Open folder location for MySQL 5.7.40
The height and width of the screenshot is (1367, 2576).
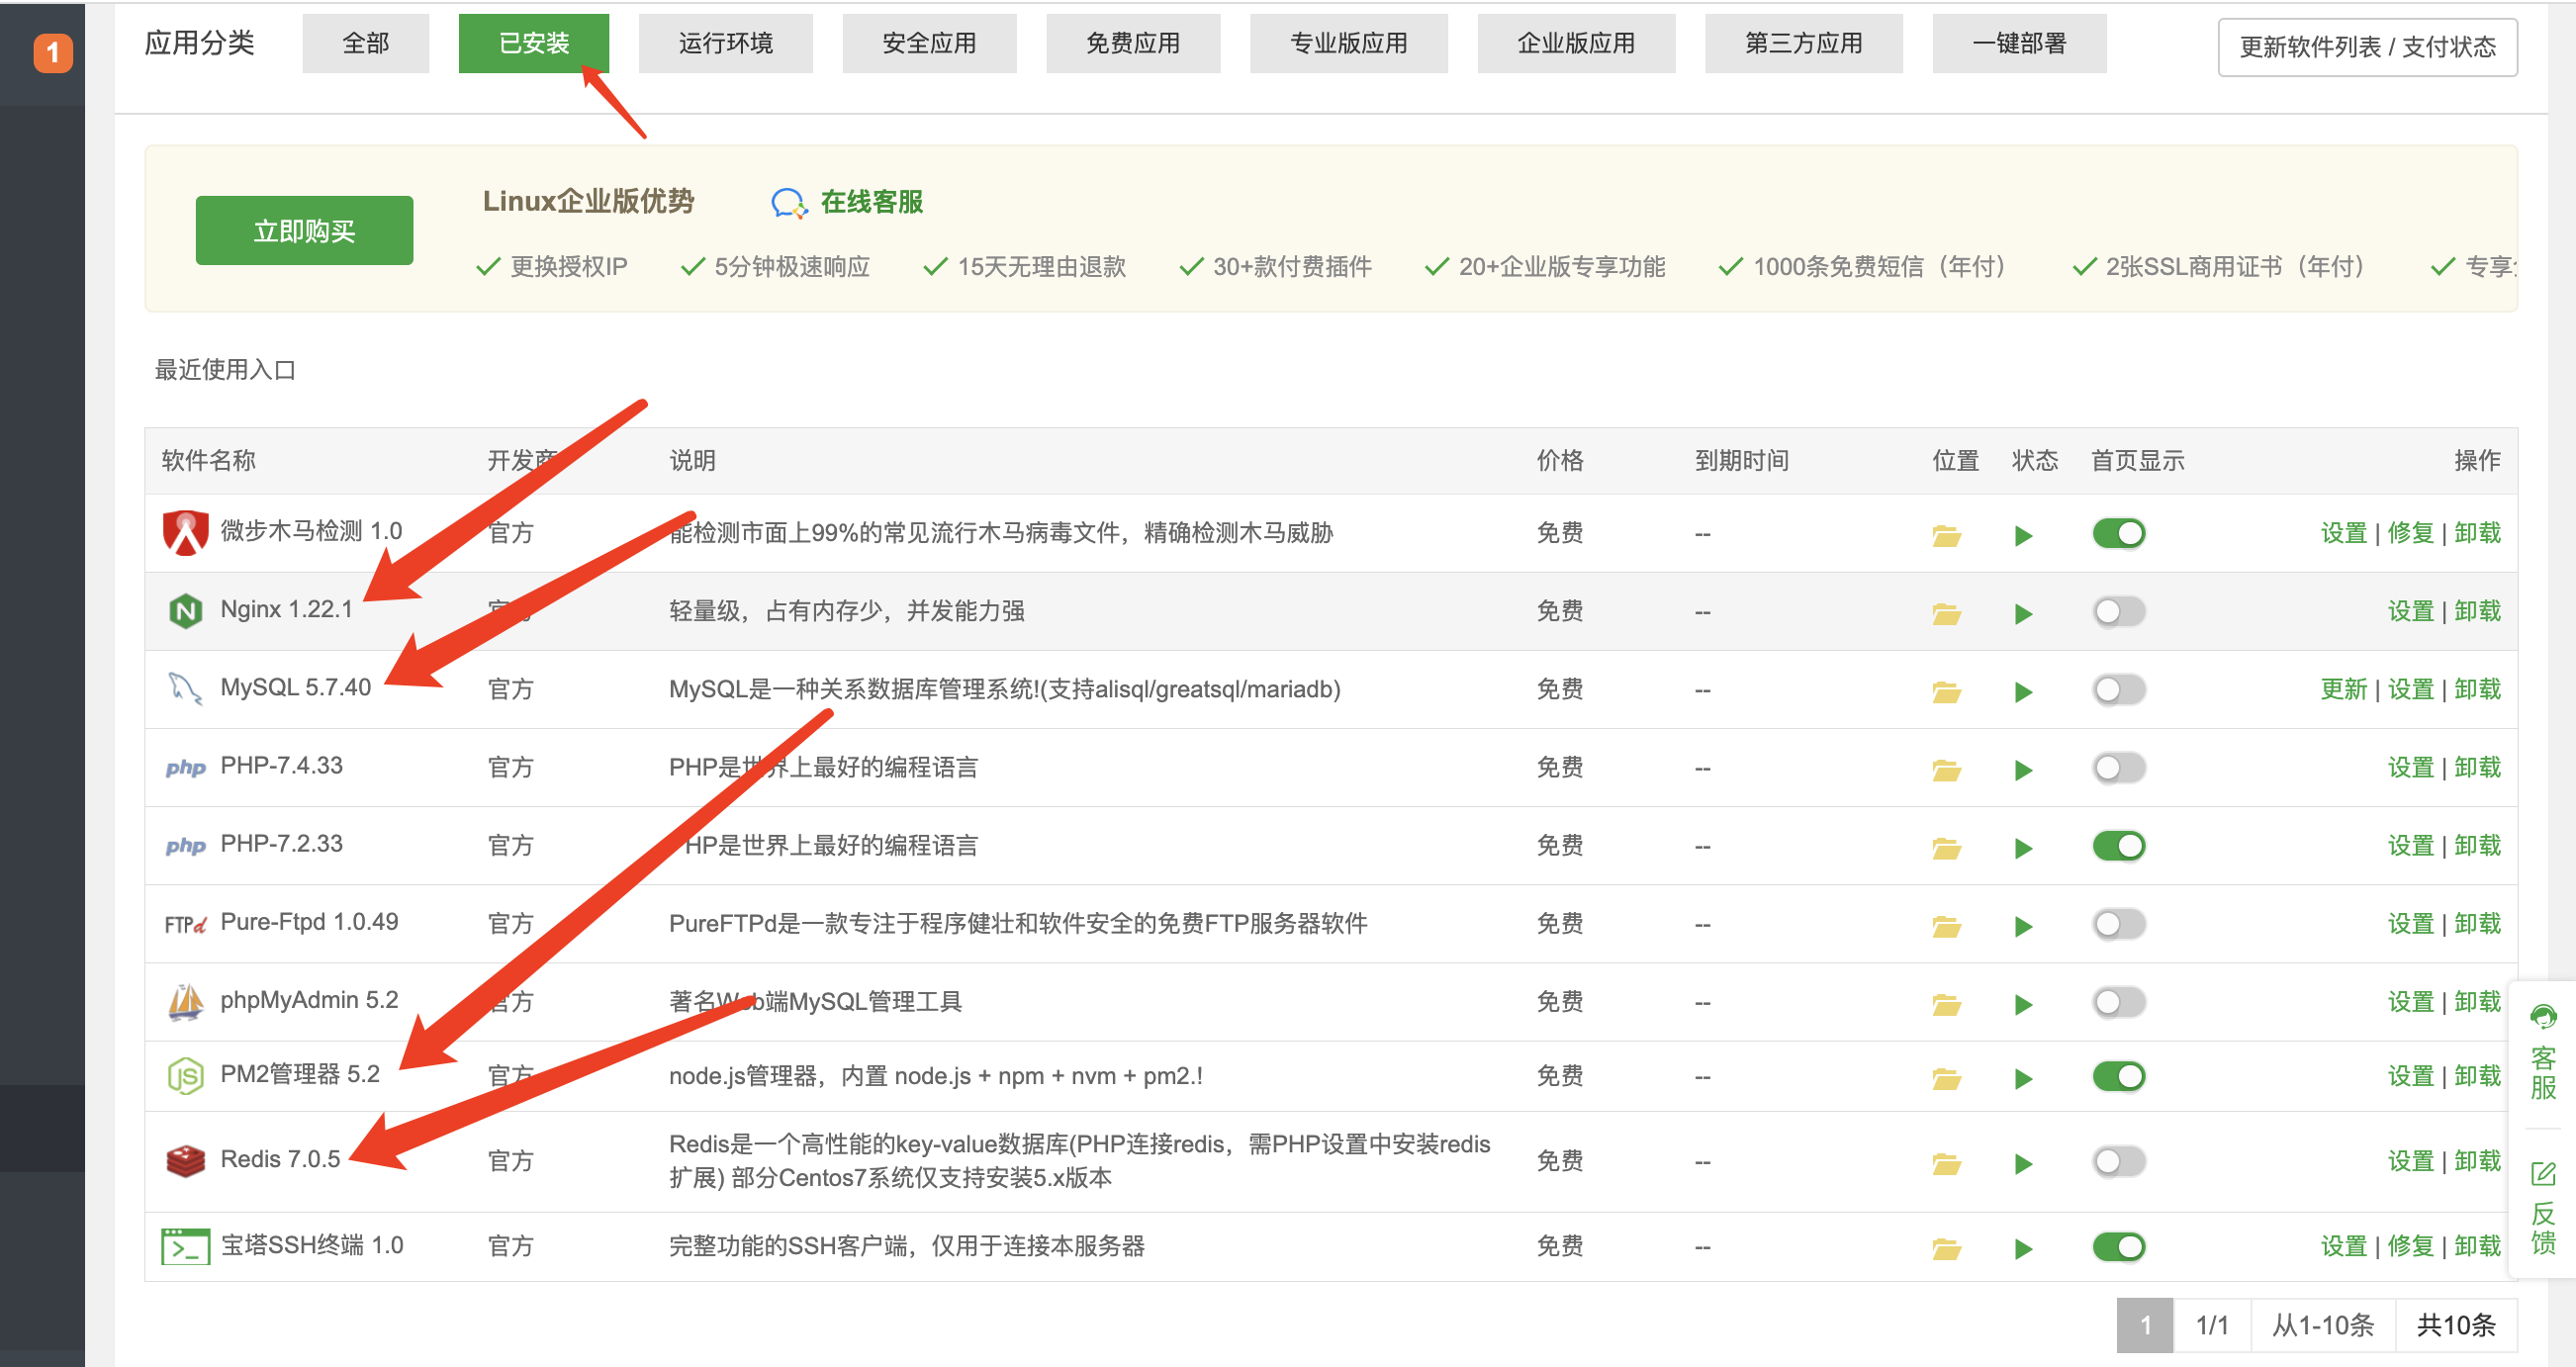(1946, 691)
